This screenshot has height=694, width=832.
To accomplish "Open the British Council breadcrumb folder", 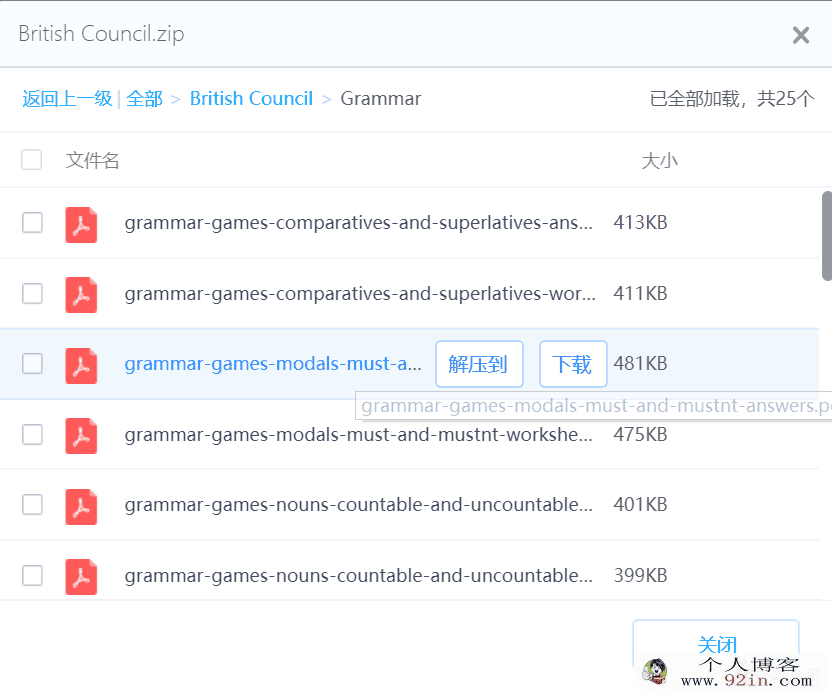I will pos(252,99).
